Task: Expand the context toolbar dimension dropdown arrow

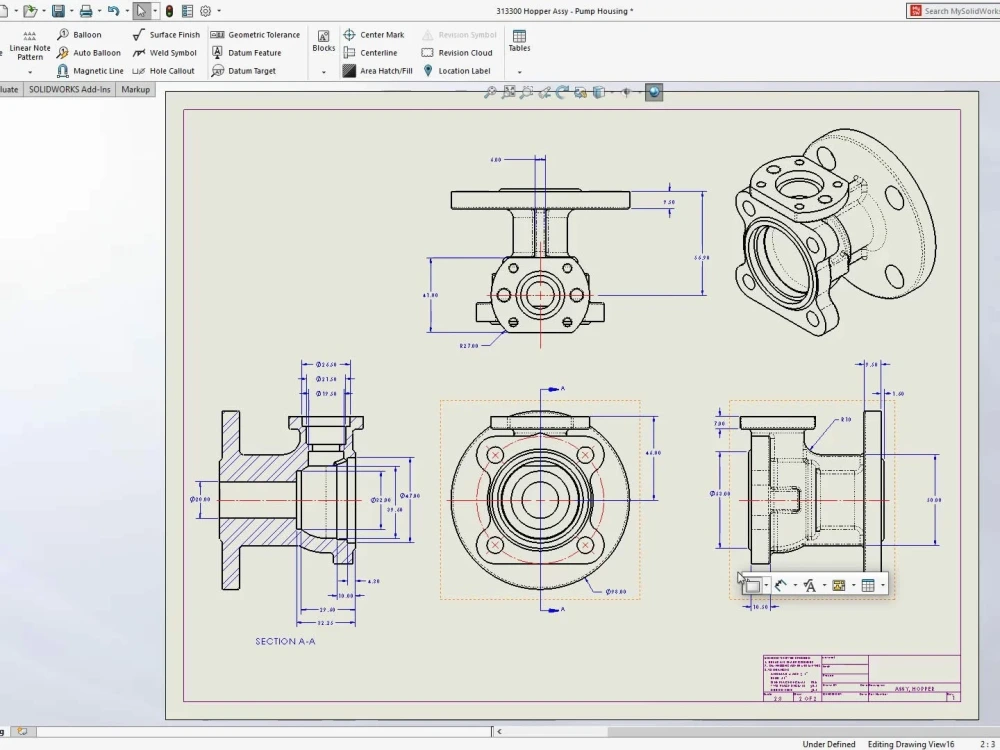Action: [795, 585]
